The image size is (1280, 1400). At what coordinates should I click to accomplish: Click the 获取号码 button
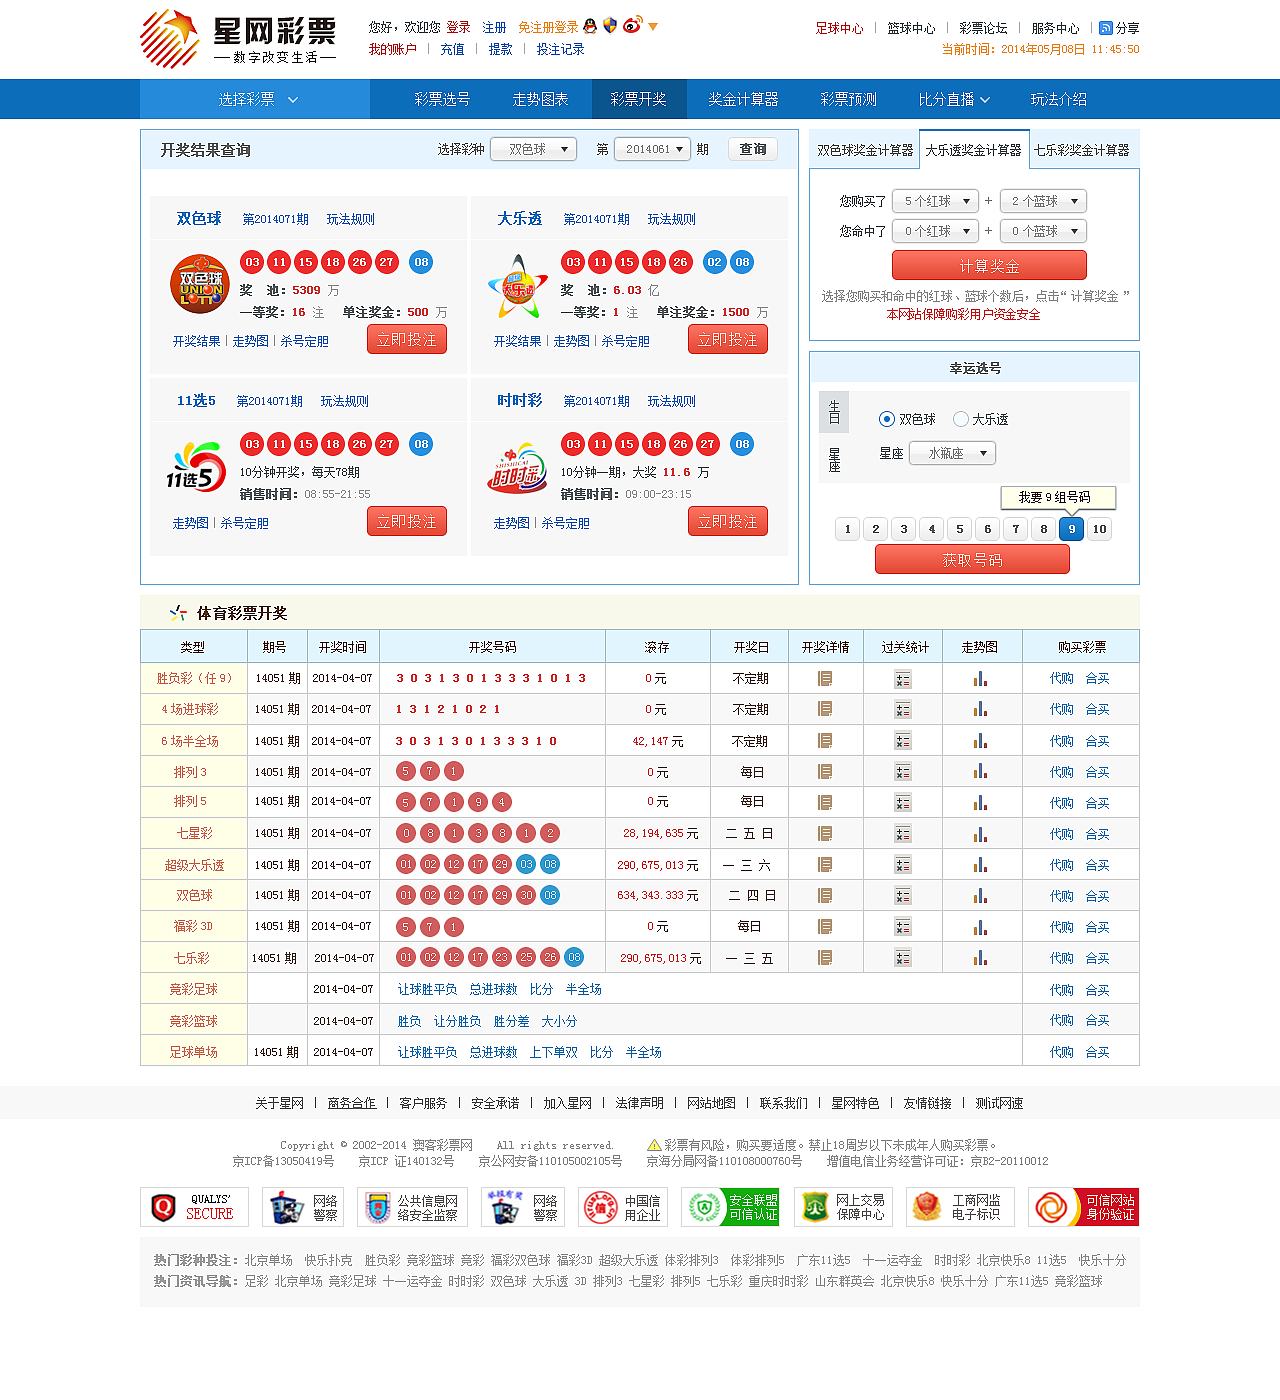972,559
